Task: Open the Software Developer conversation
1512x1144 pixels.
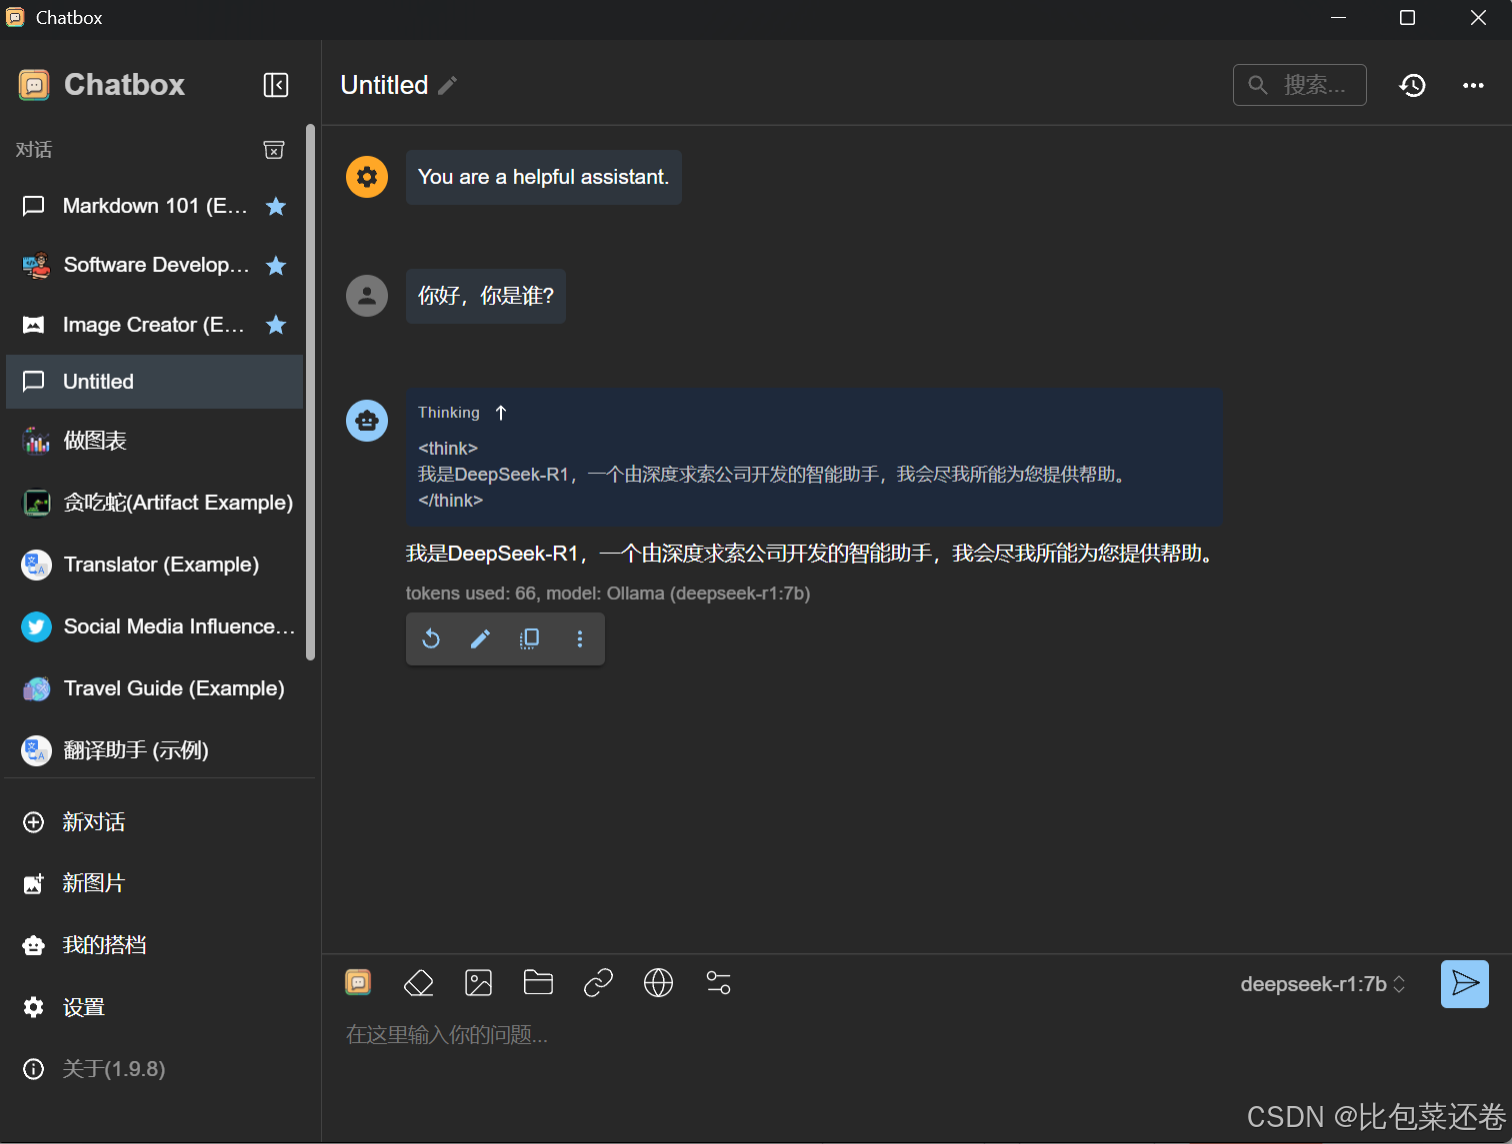Action: [154, 265]
